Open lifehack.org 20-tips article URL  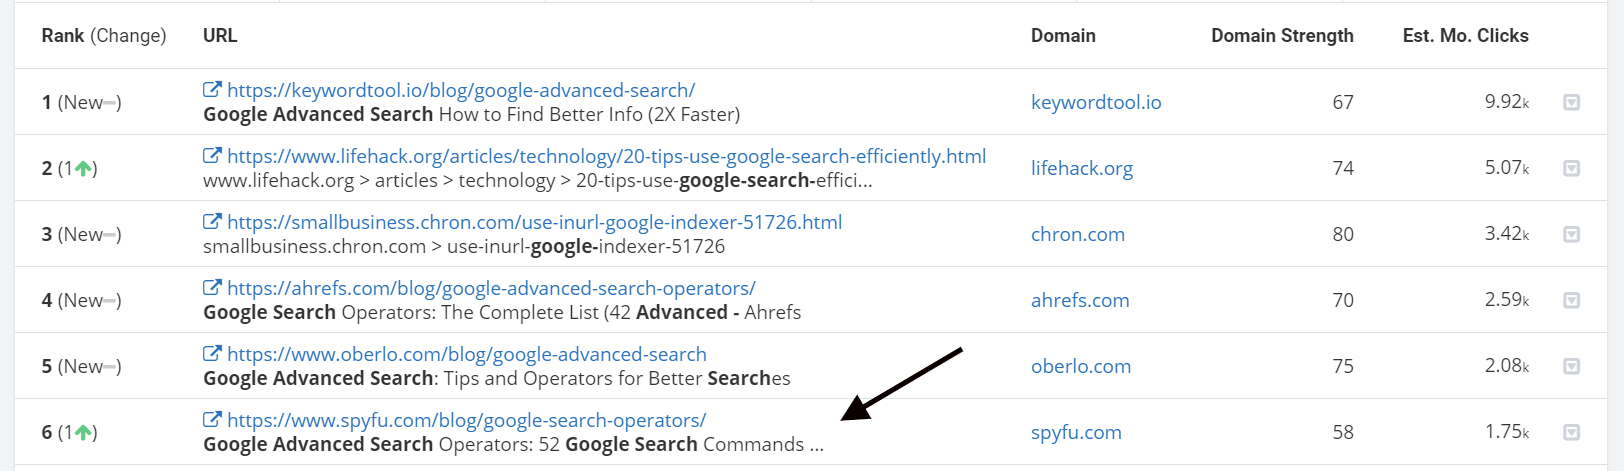[x=606, y=156]
